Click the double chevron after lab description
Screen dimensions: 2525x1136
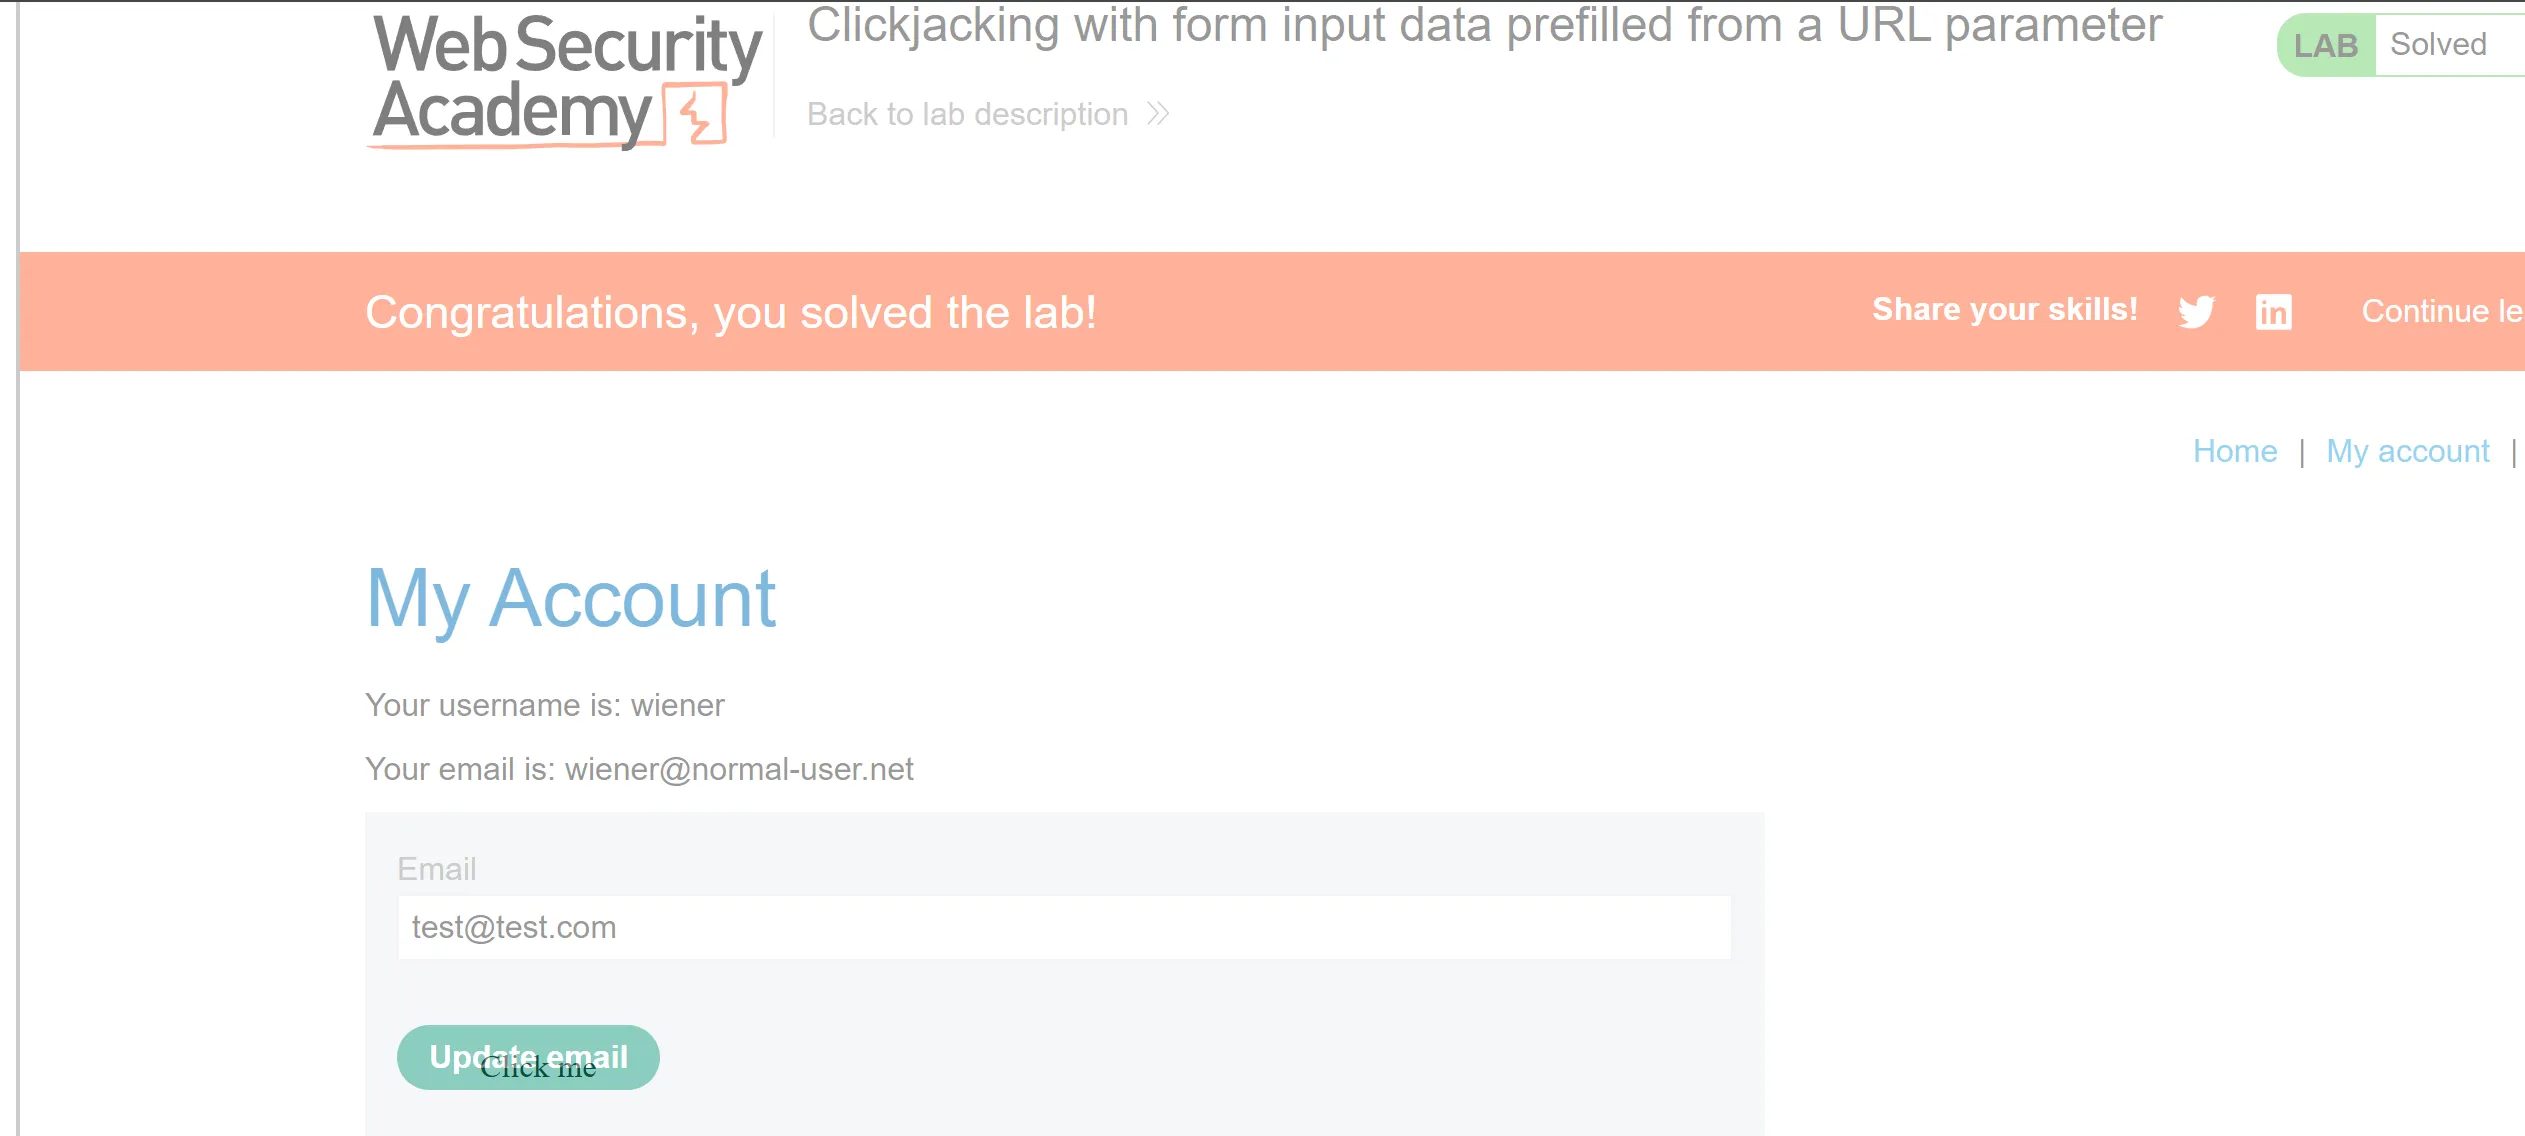tap(1158, 114)
